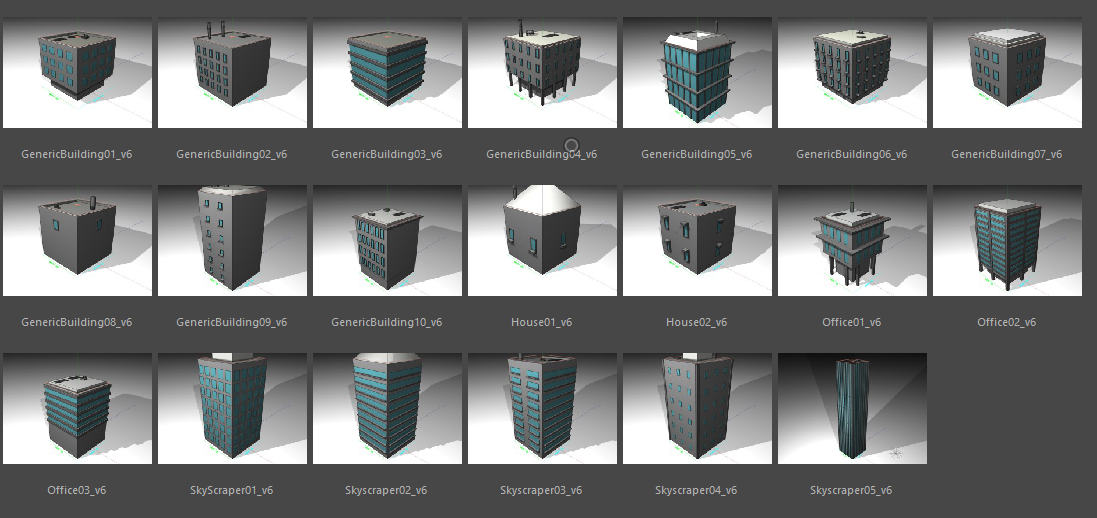Click the GenericBuilding10_v6 label text
The image size is (1097, 518).
(x=387, y=322)
